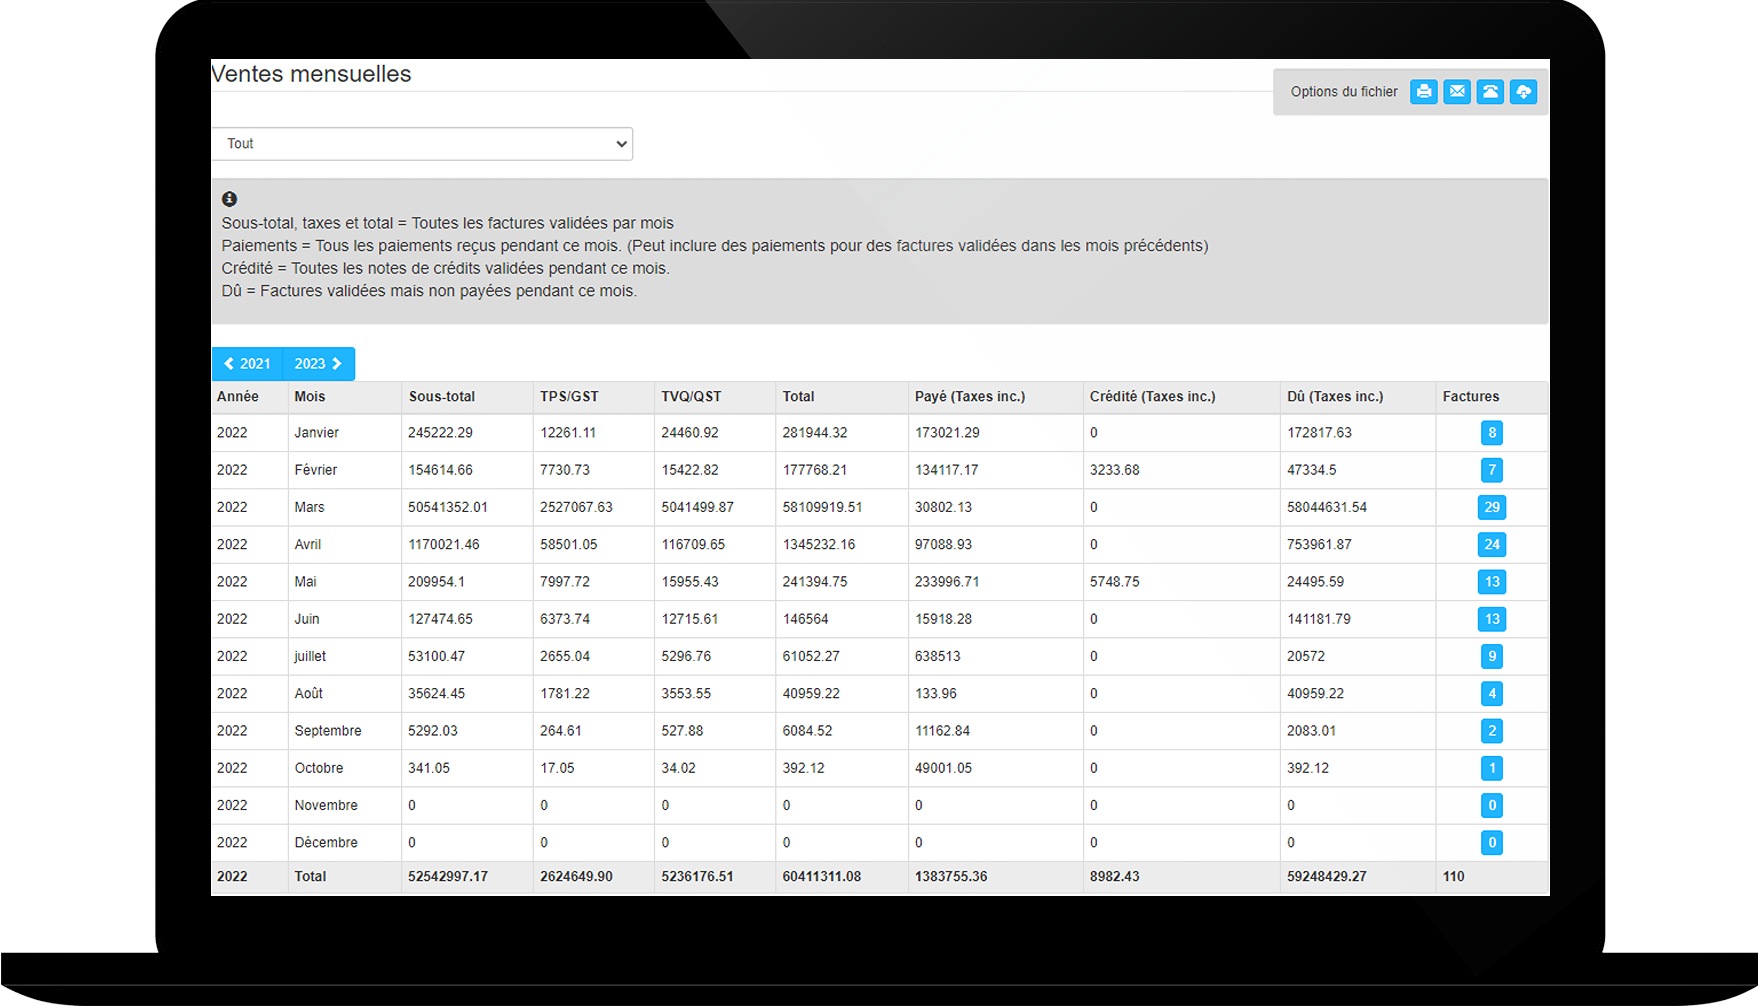Open Mars invoices badge showing 29
The image size is (1758, 1008).
[x=1491, y=508]
